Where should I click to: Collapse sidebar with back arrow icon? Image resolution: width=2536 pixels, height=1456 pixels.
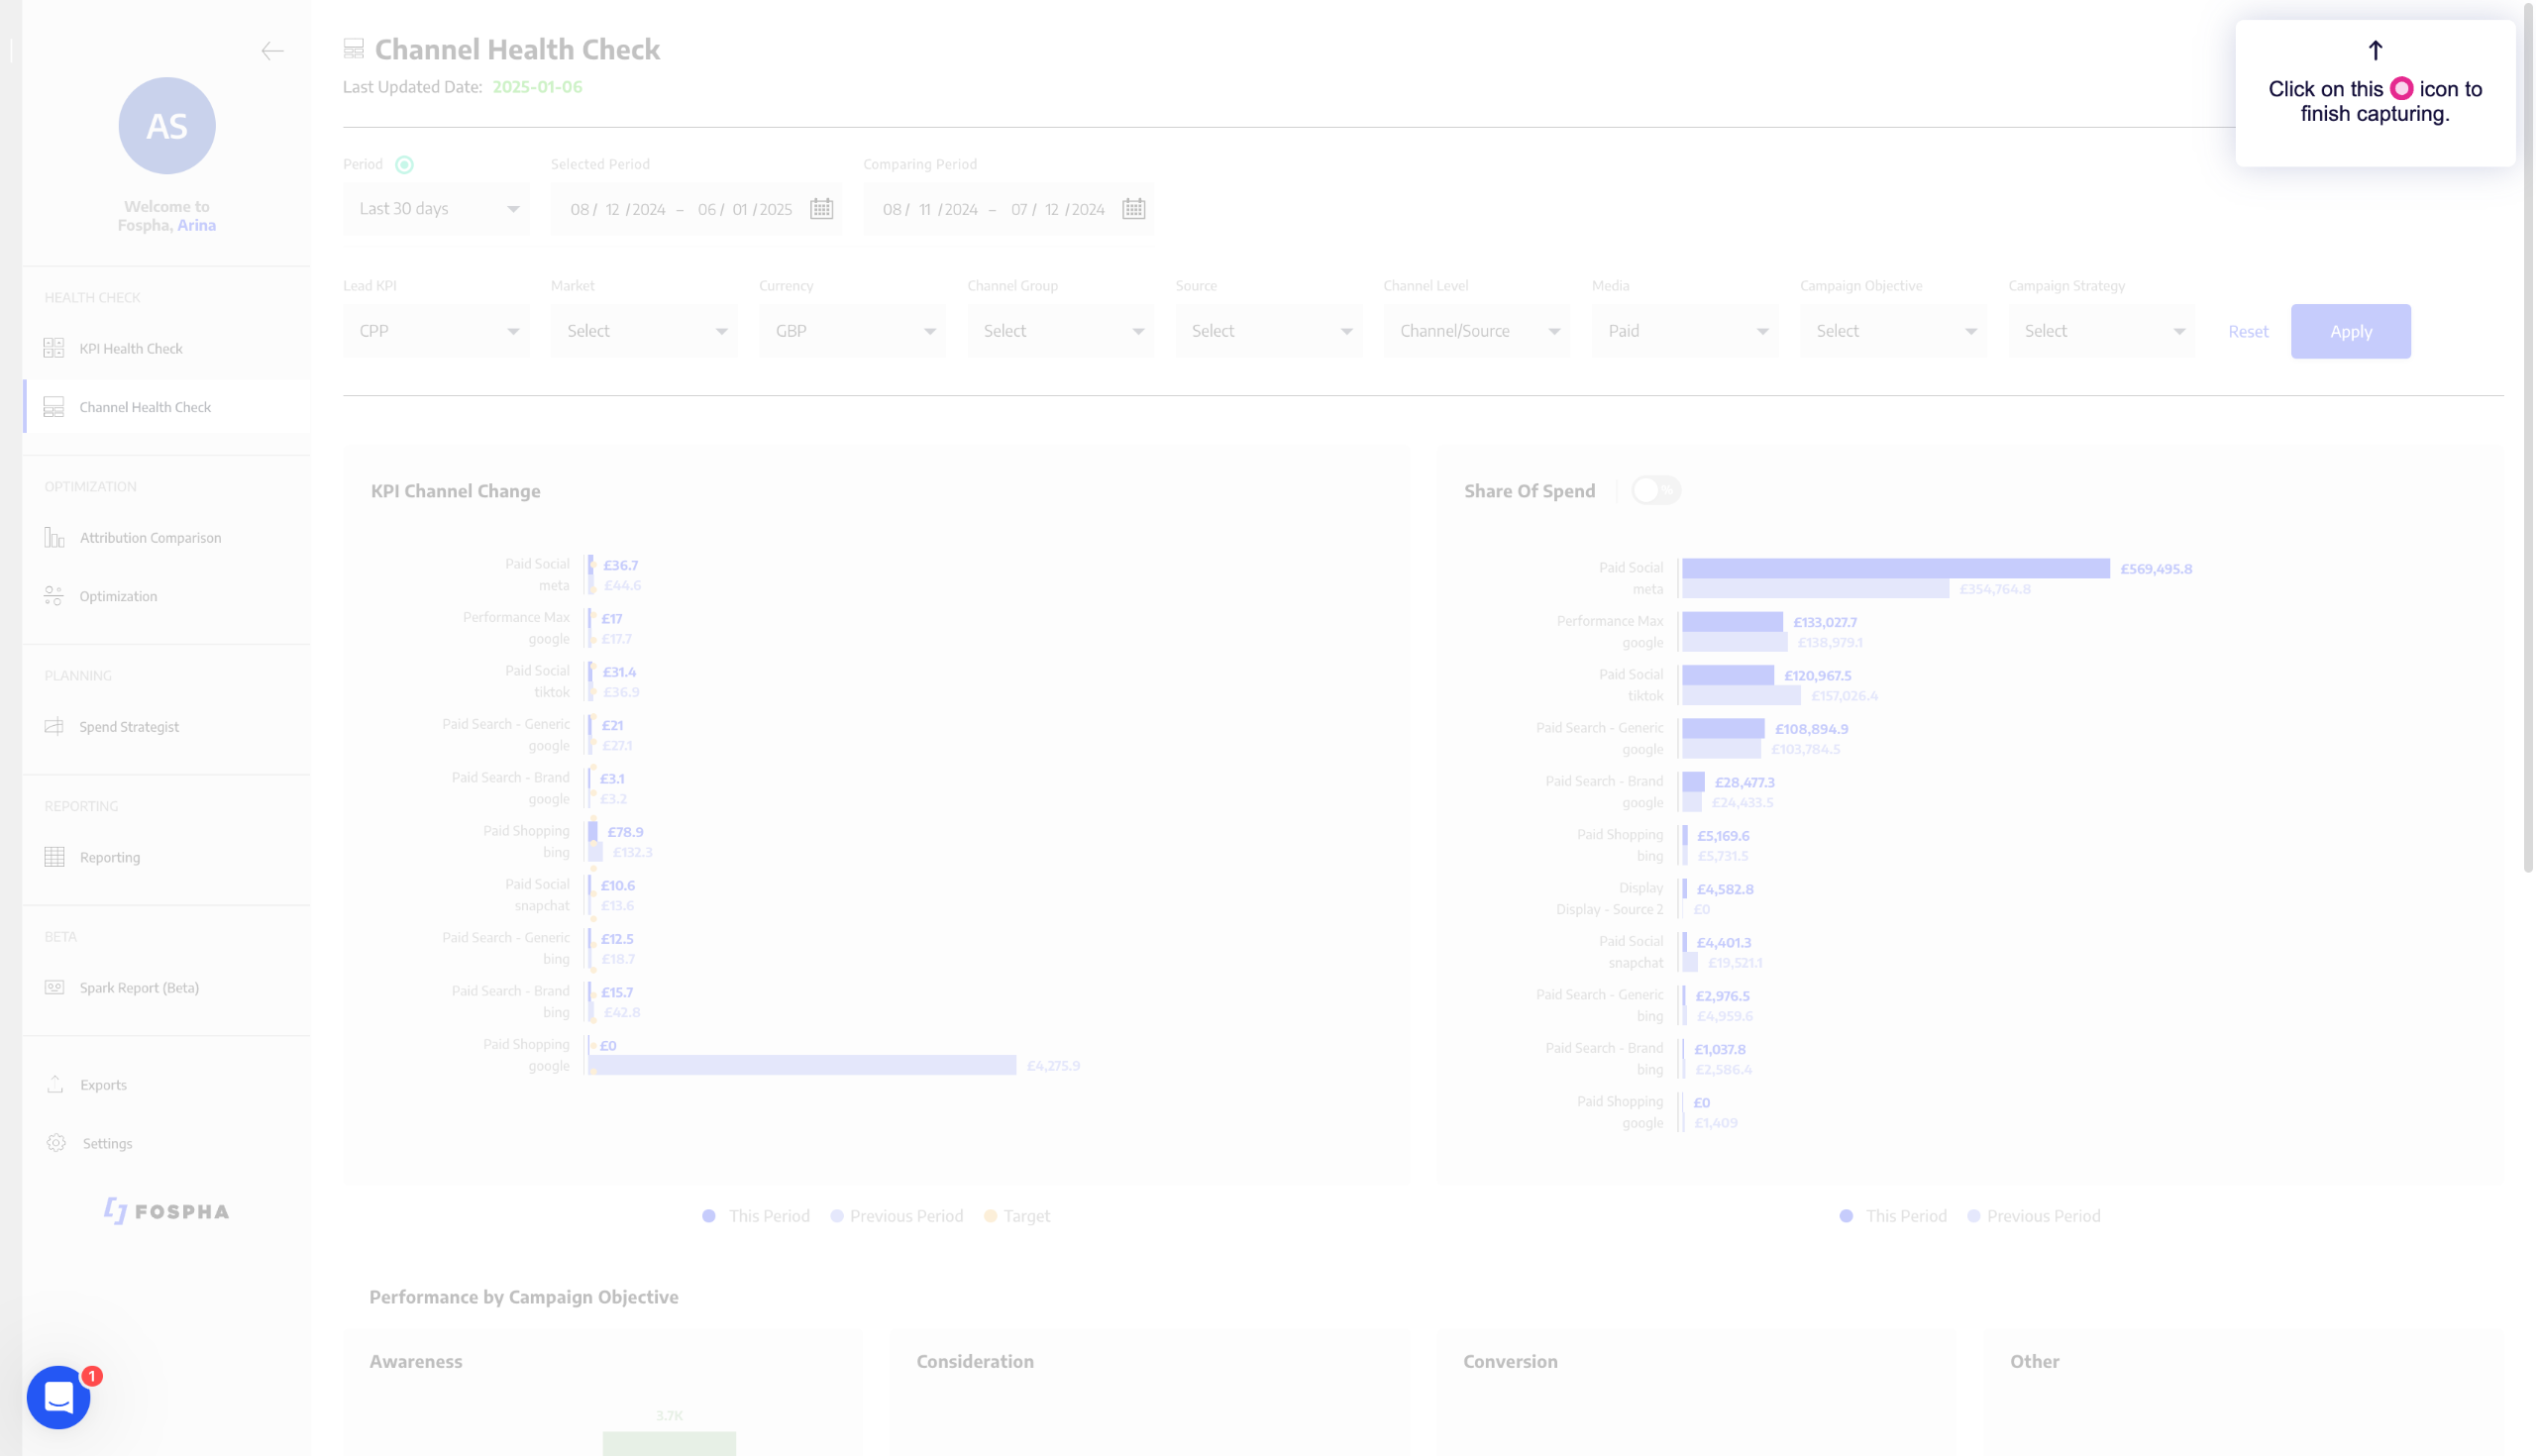pyautogui.click(x=272, y=51)
